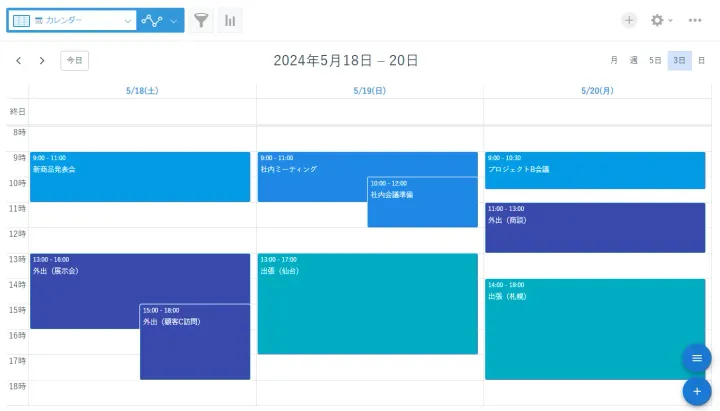Click the blue round menu button
The image size is (720, 411).
(x=696, y=358)
